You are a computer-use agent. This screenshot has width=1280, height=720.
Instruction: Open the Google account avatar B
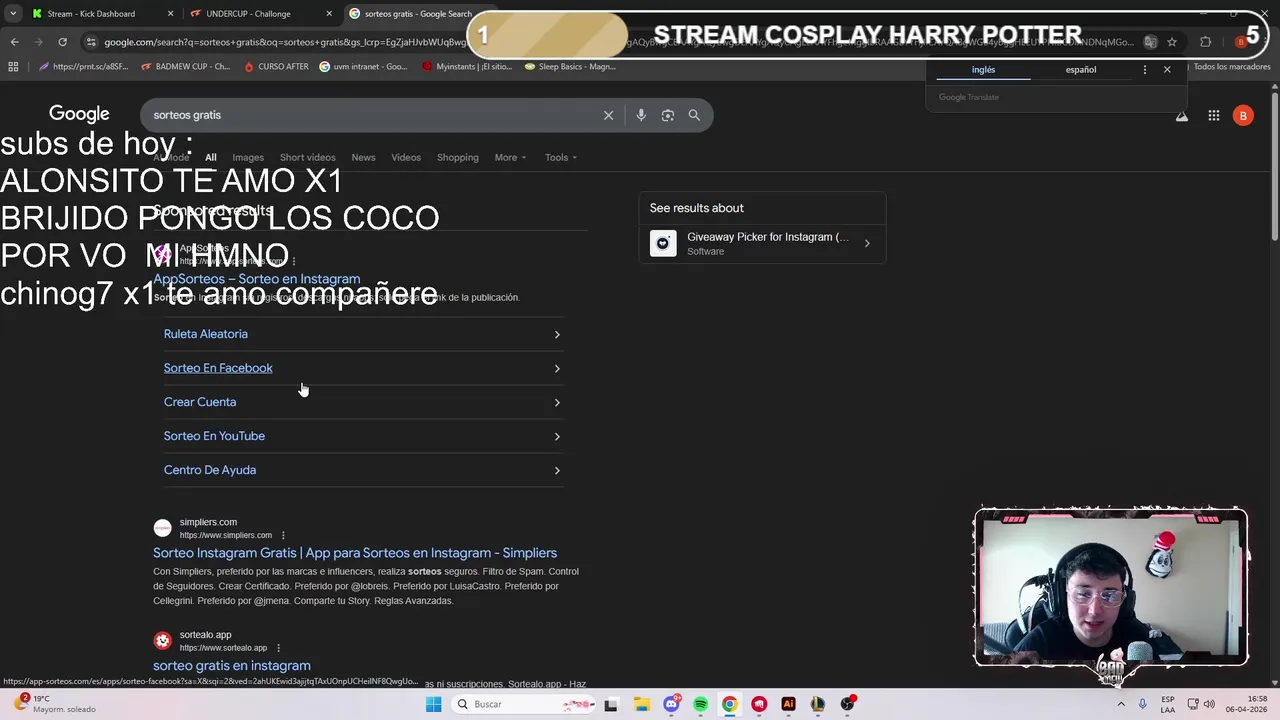click(x=1243, y=116)
